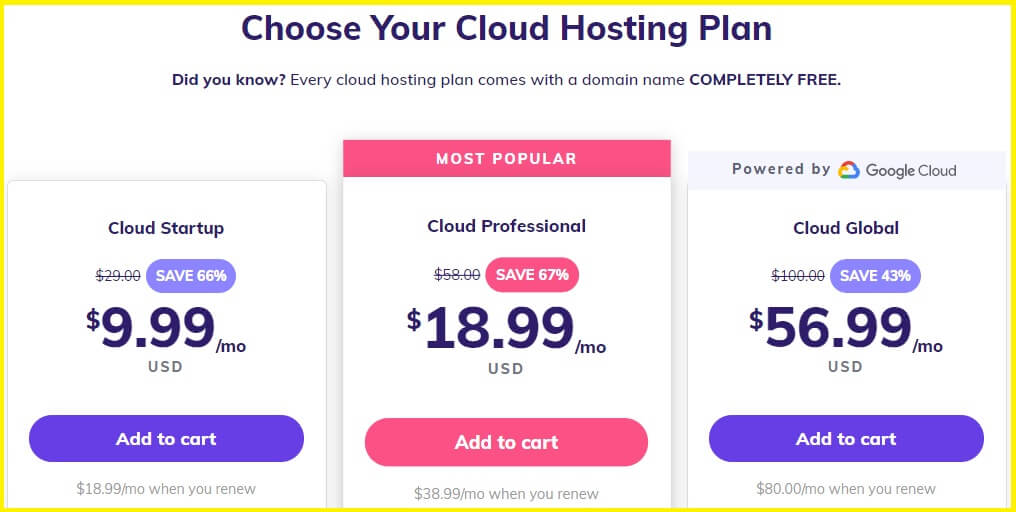Click the Cloud Professional plan title
Screen dimensions: 1016x512
point(507,226)
